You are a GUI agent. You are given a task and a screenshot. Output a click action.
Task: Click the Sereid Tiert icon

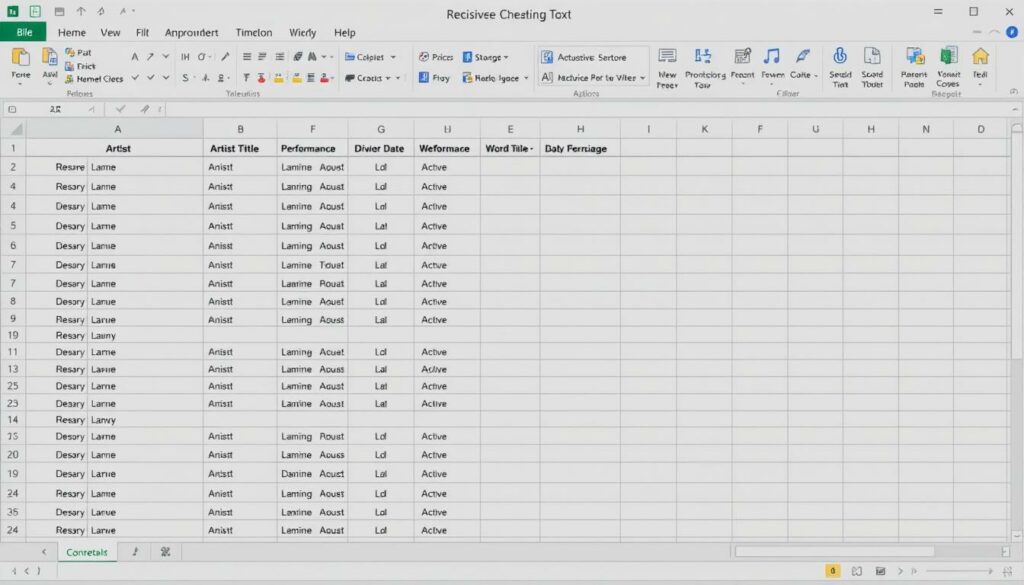[x=840, y=56]
